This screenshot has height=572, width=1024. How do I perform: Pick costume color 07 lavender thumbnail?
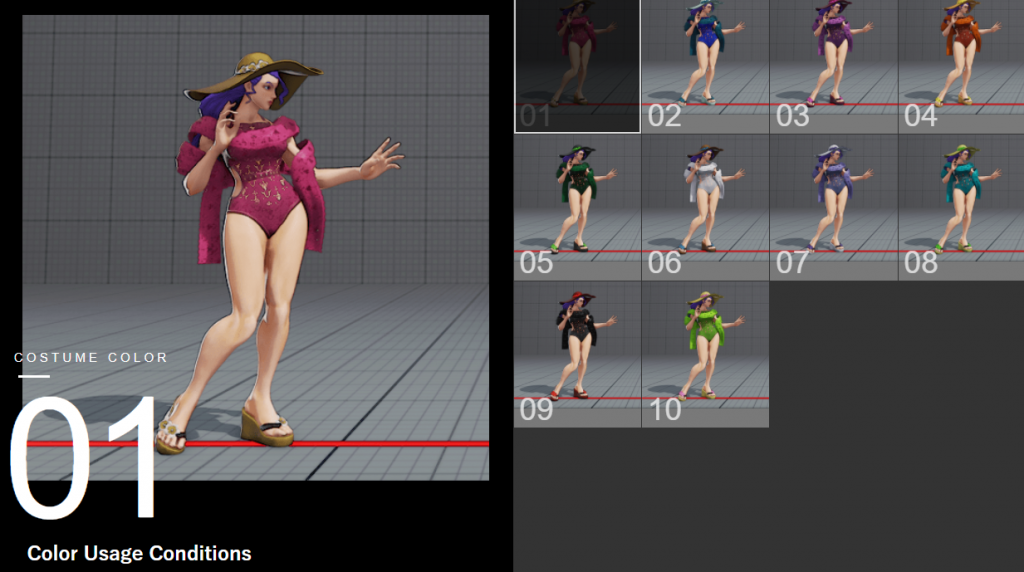pos(834,208)
